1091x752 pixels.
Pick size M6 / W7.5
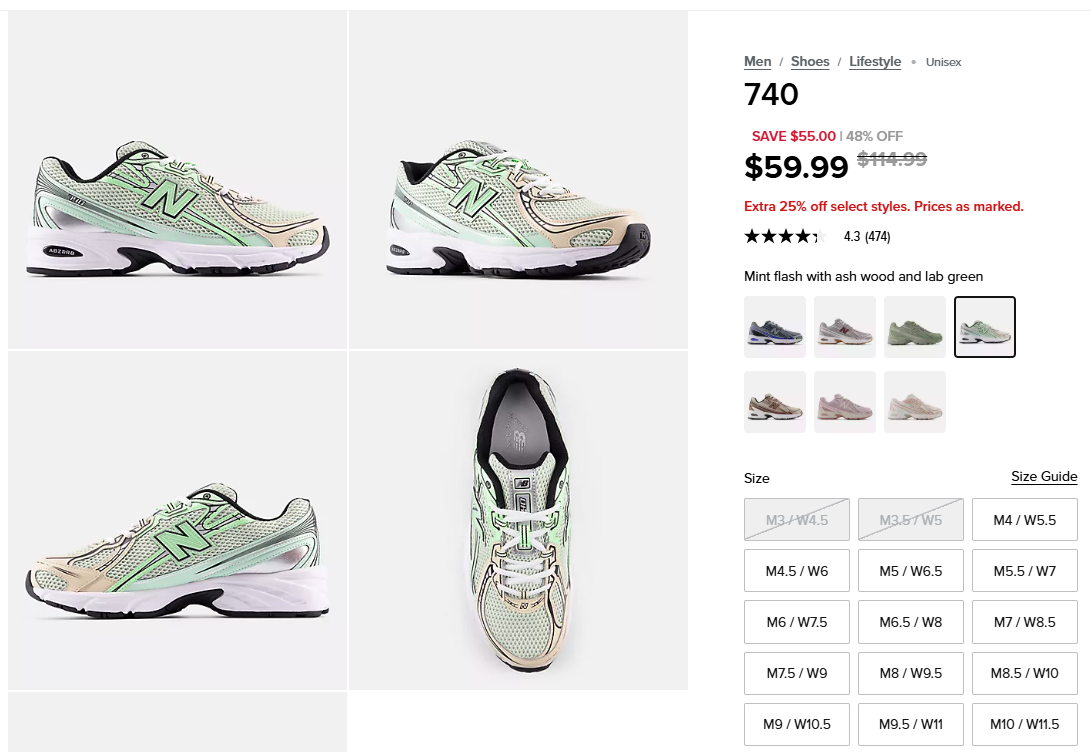click(x=797, y=622)
